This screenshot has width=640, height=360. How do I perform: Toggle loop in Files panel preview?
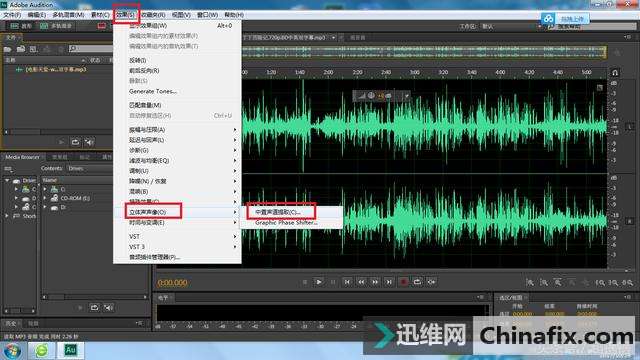point(76,142)
